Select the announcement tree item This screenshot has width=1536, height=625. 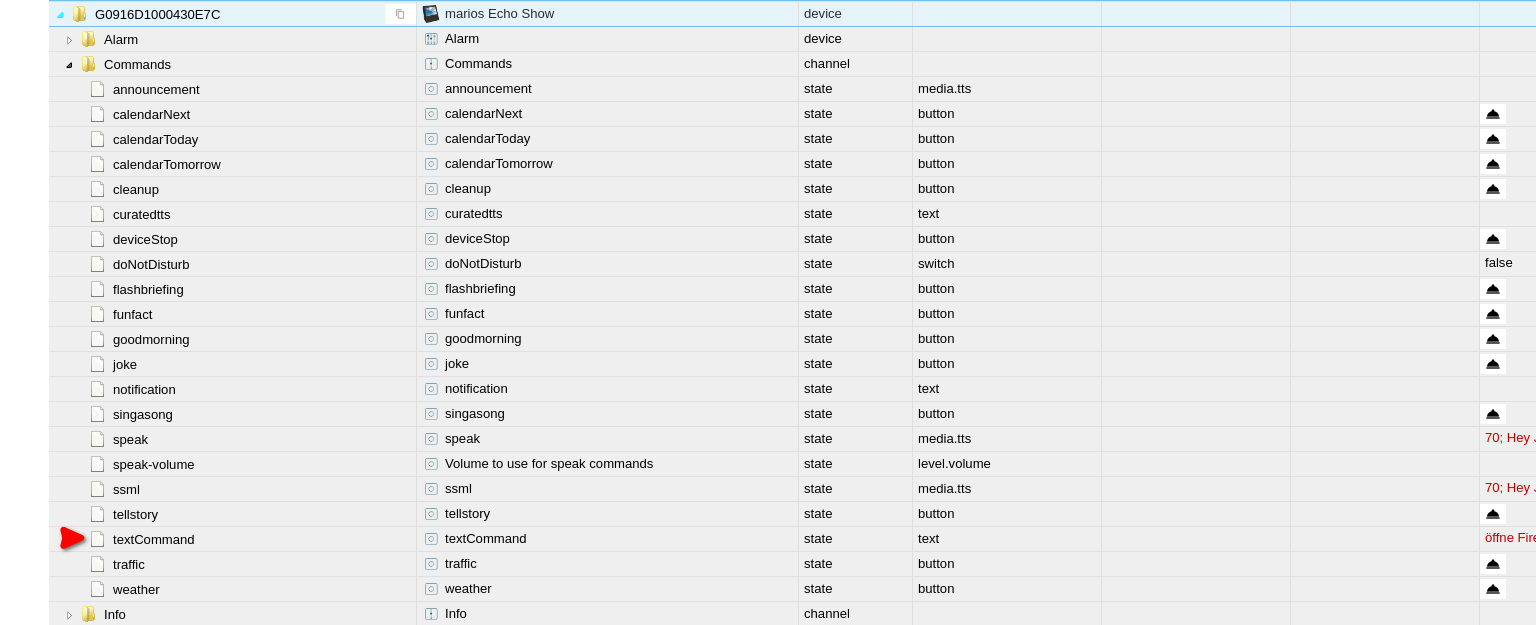[156, 89]
